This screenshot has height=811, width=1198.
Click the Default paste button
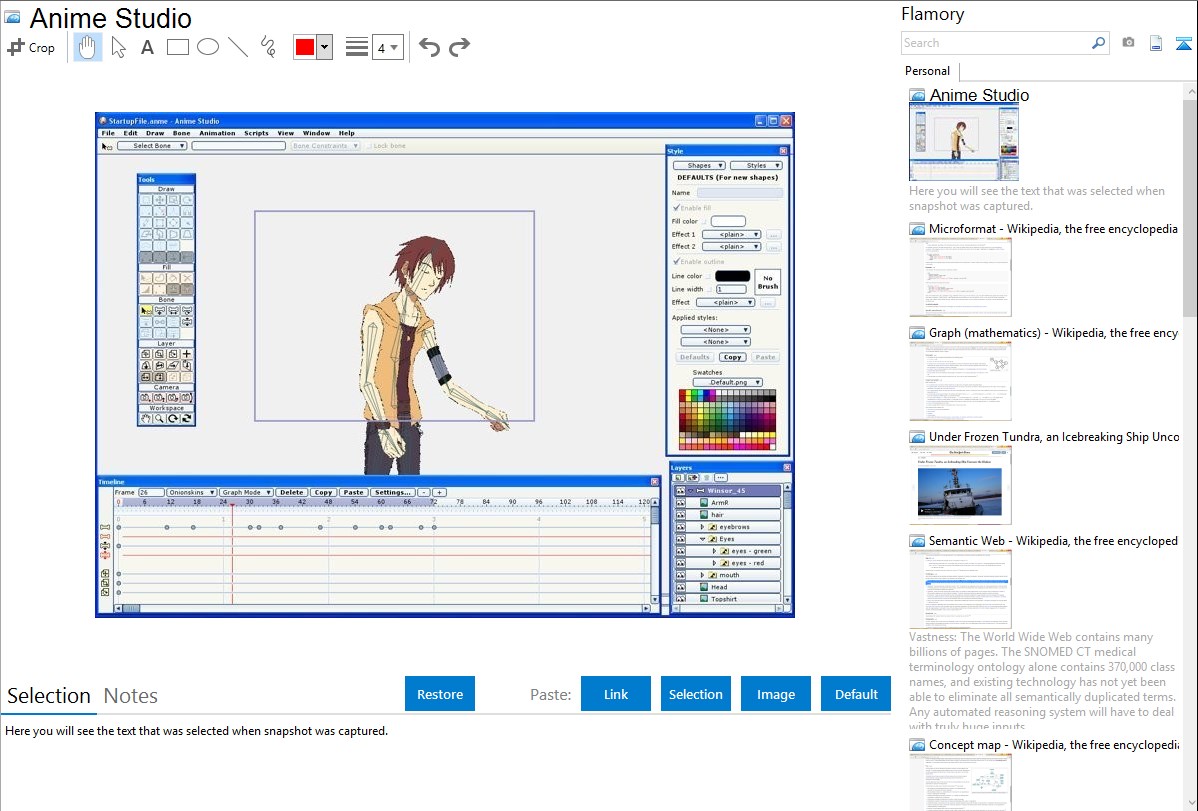click(x=856, y=694)
